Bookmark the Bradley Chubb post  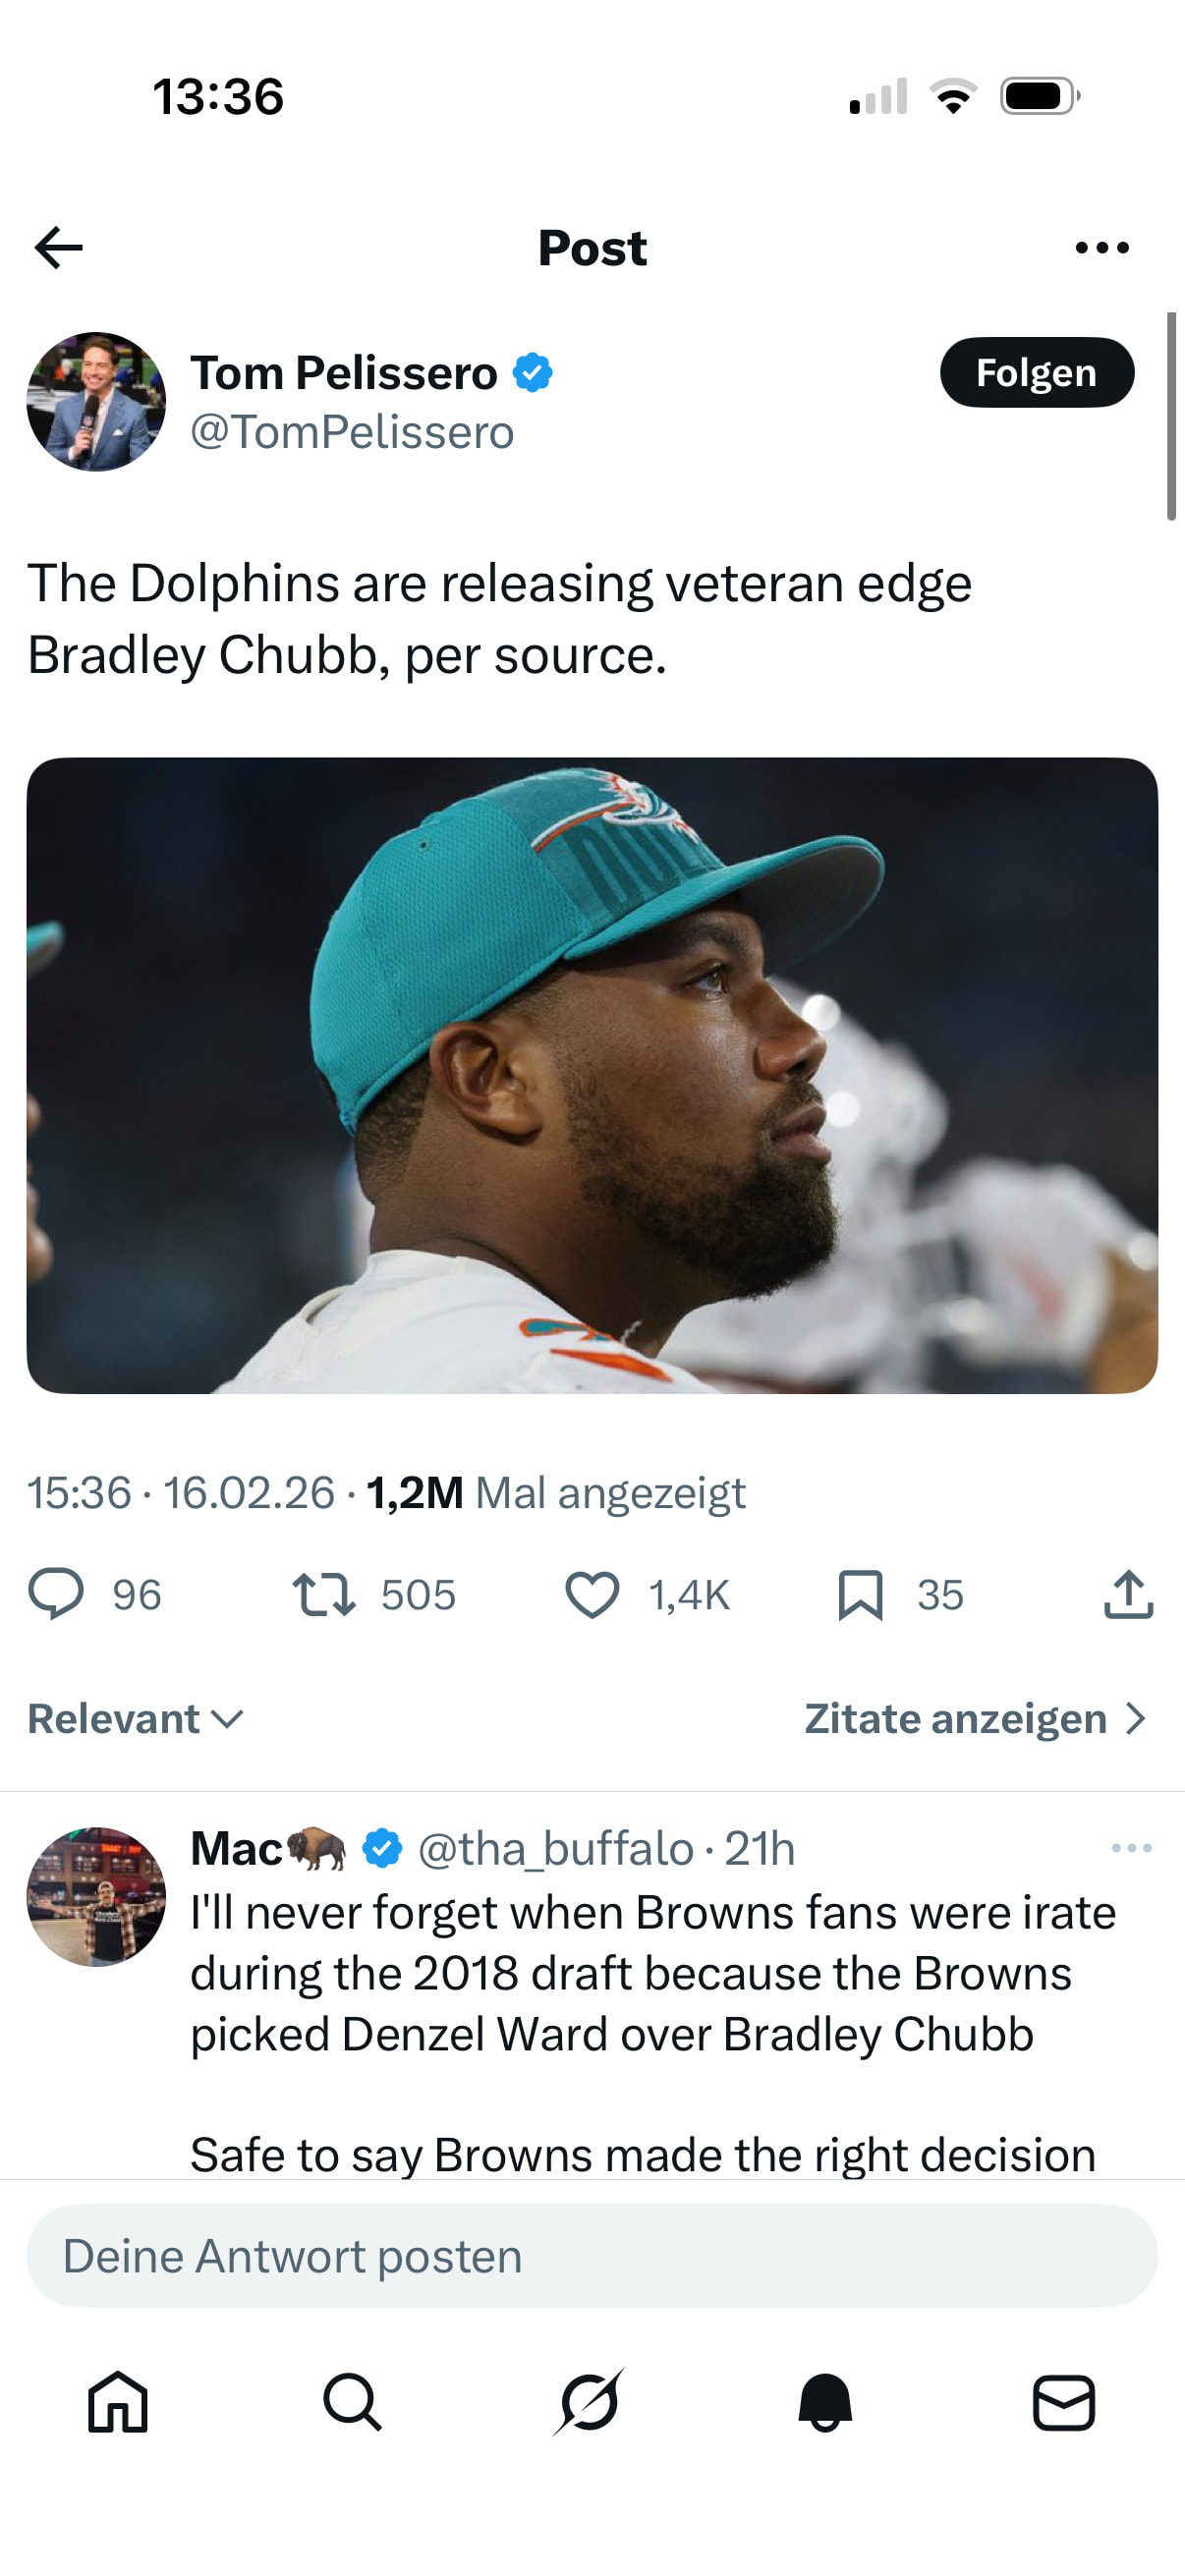[860, 1594]
